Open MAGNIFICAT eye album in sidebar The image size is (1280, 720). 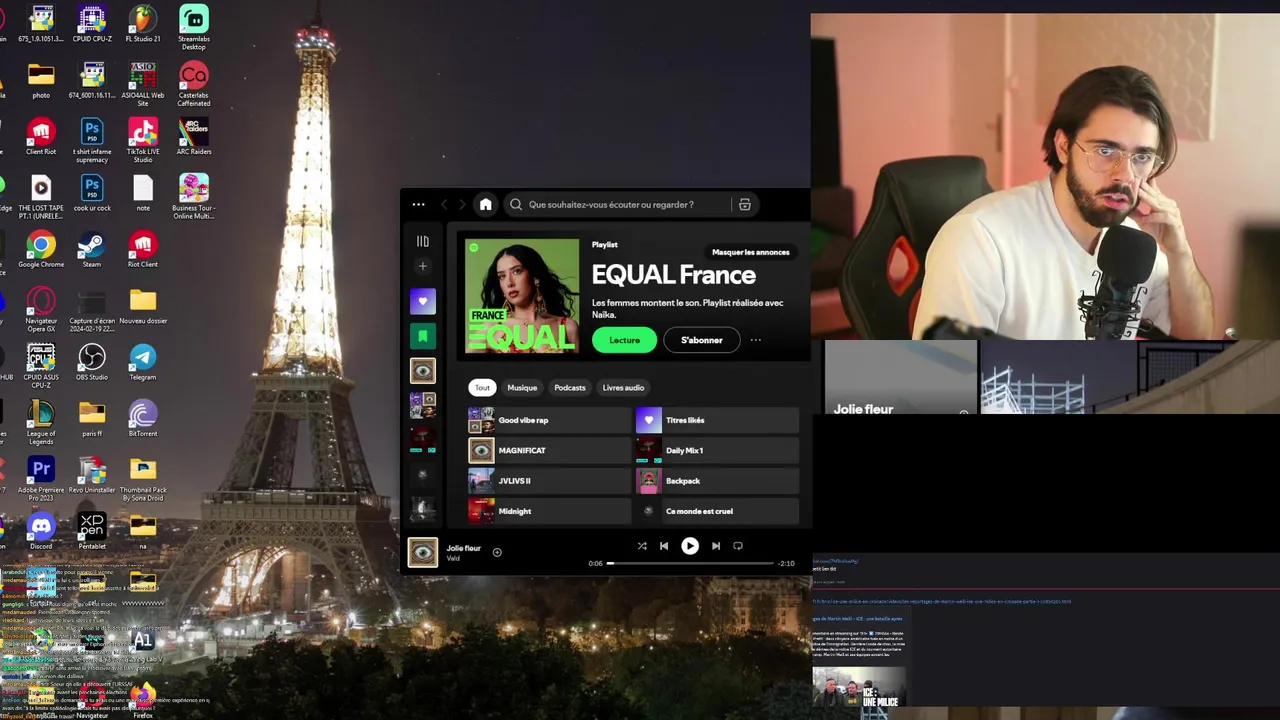point(422,371)
